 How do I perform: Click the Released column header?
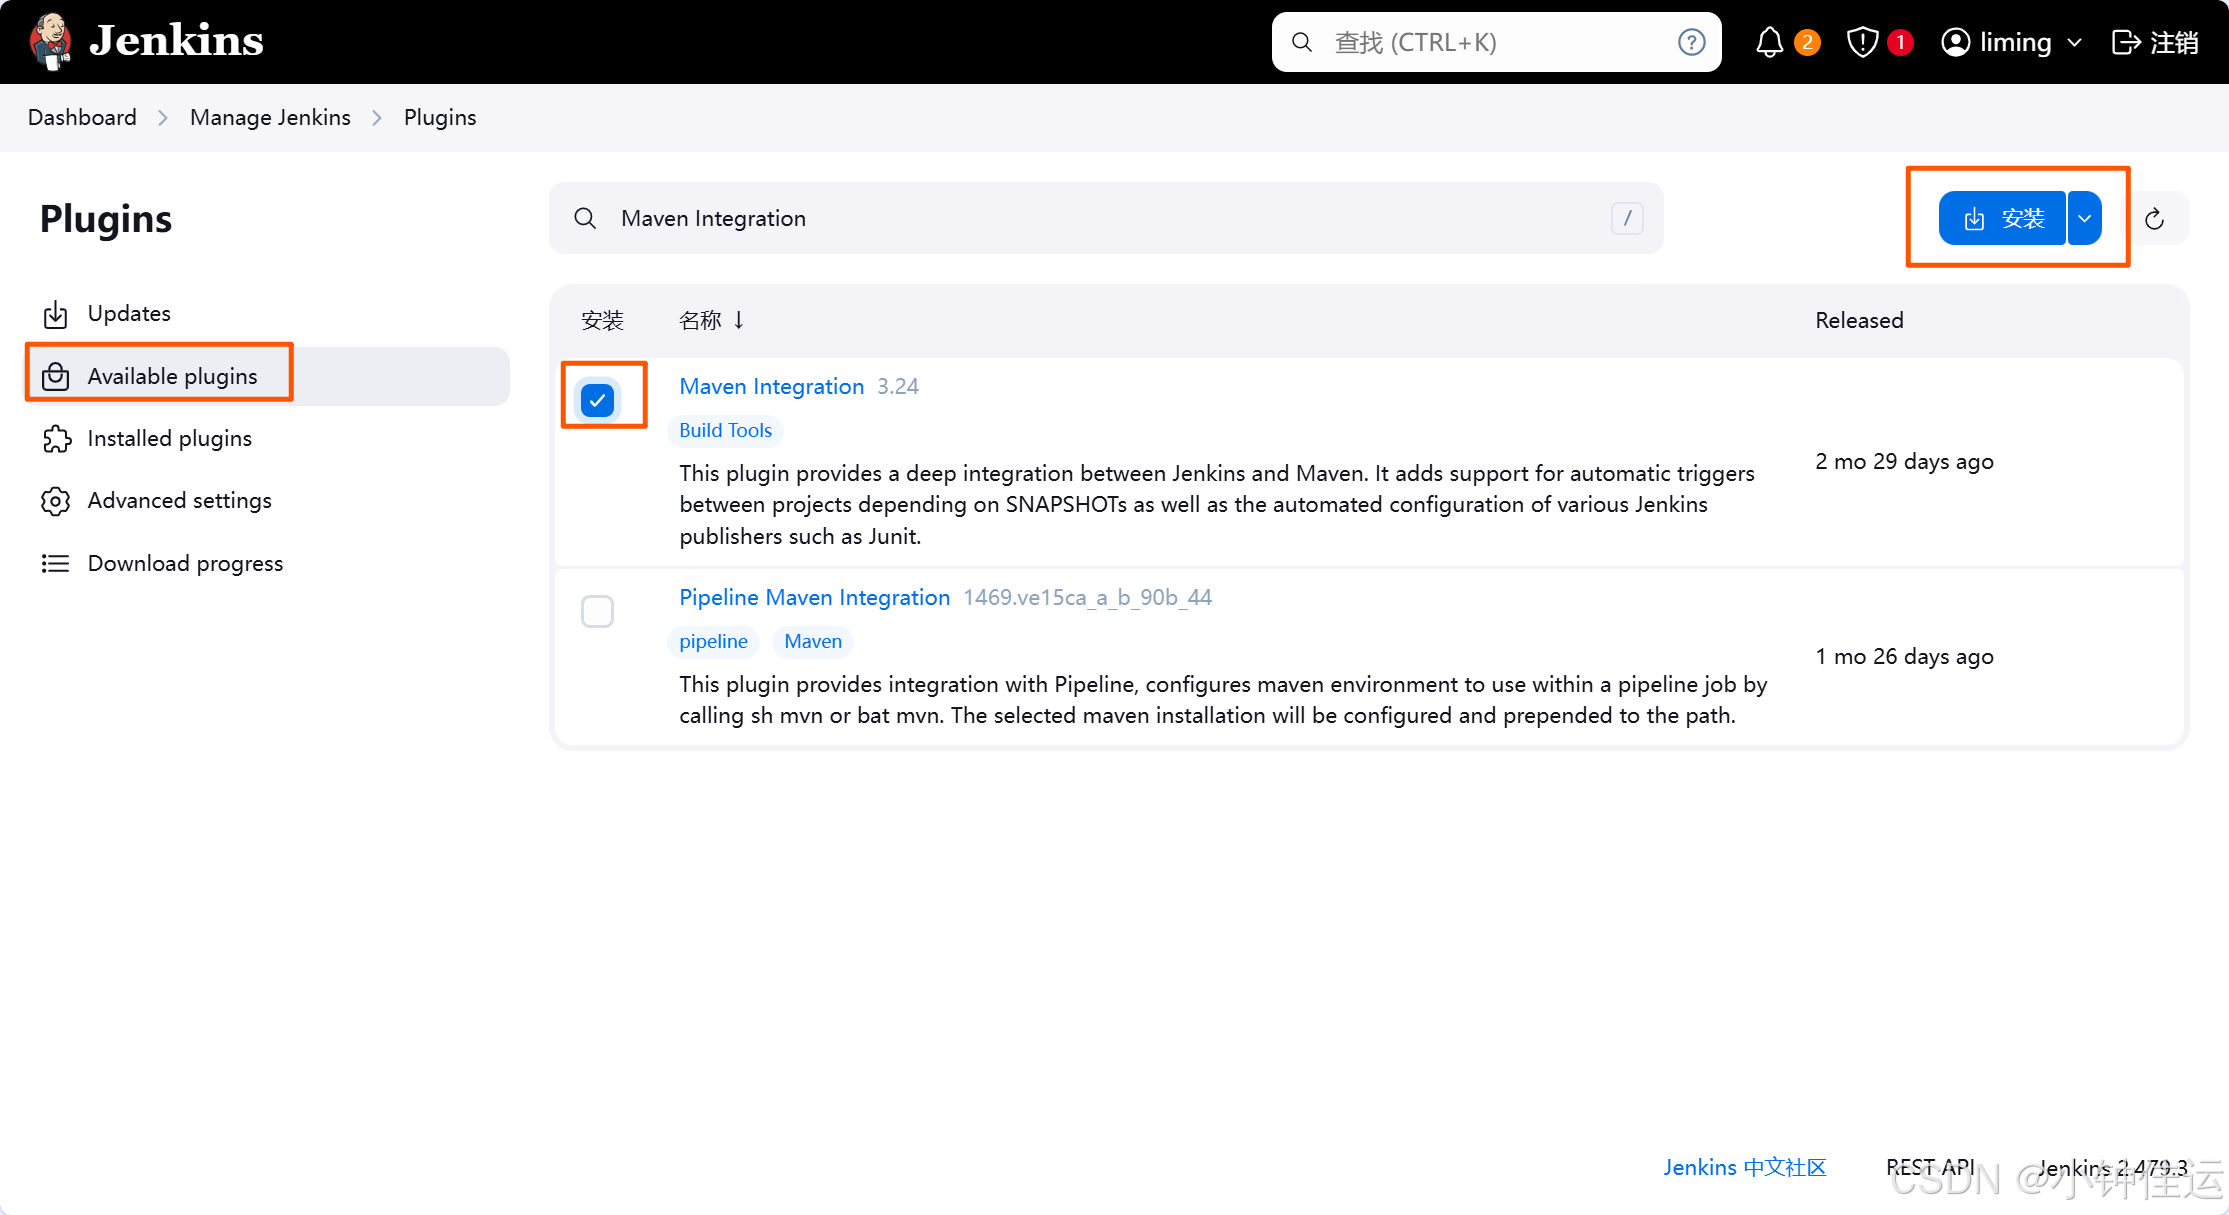coord(1859,320)
